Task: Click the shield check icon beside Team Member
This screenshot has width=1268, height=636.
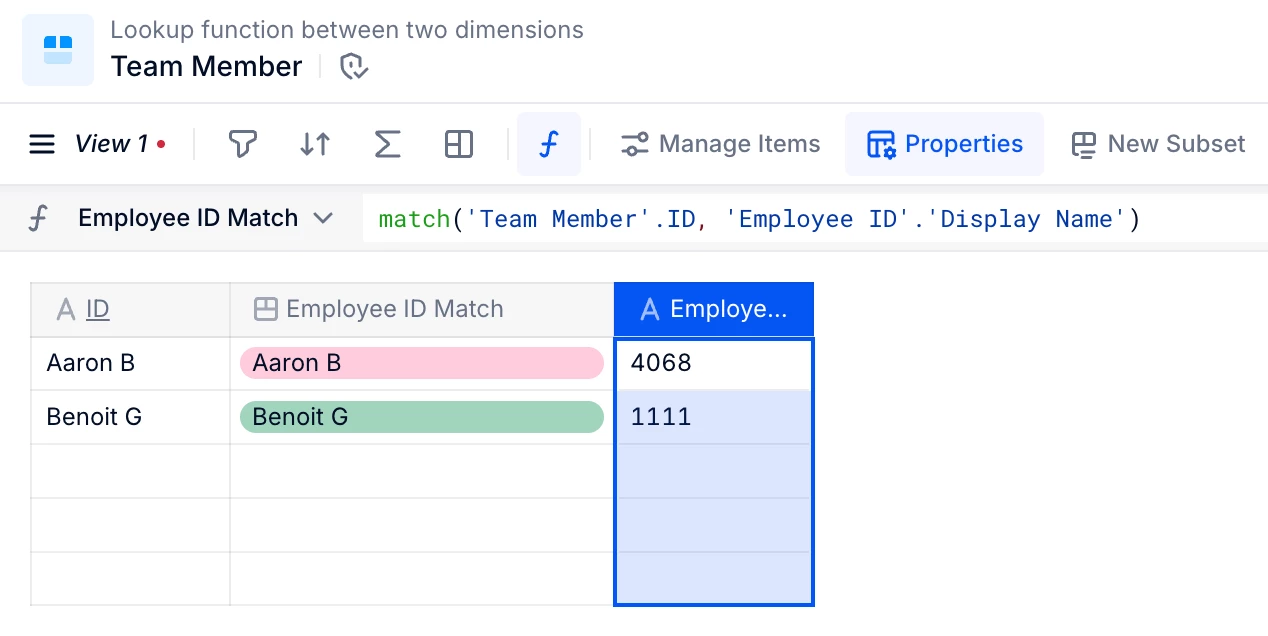Action: (x=354, y=67)
